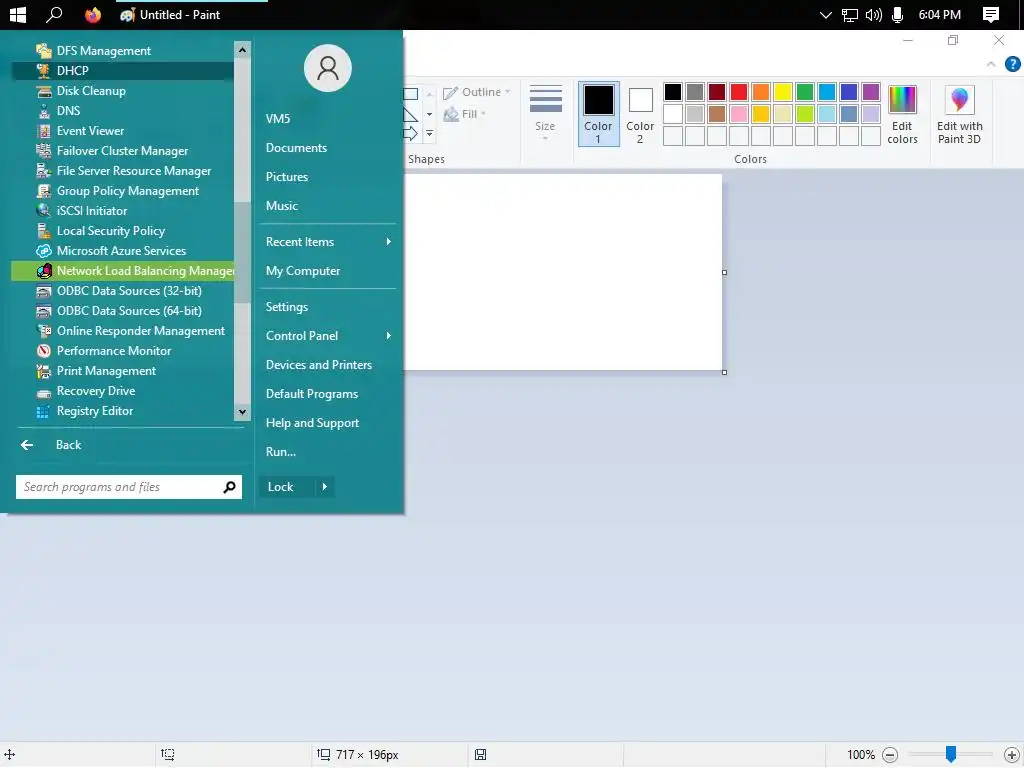
Task: Click the Paint zoom slider handle
Action: tap(951, 754)
